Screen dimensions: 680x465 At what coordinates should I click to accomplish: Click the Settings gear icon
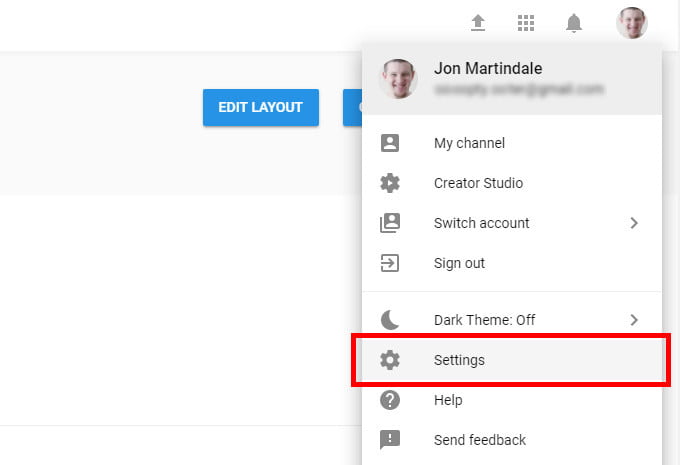coord(390,360)
